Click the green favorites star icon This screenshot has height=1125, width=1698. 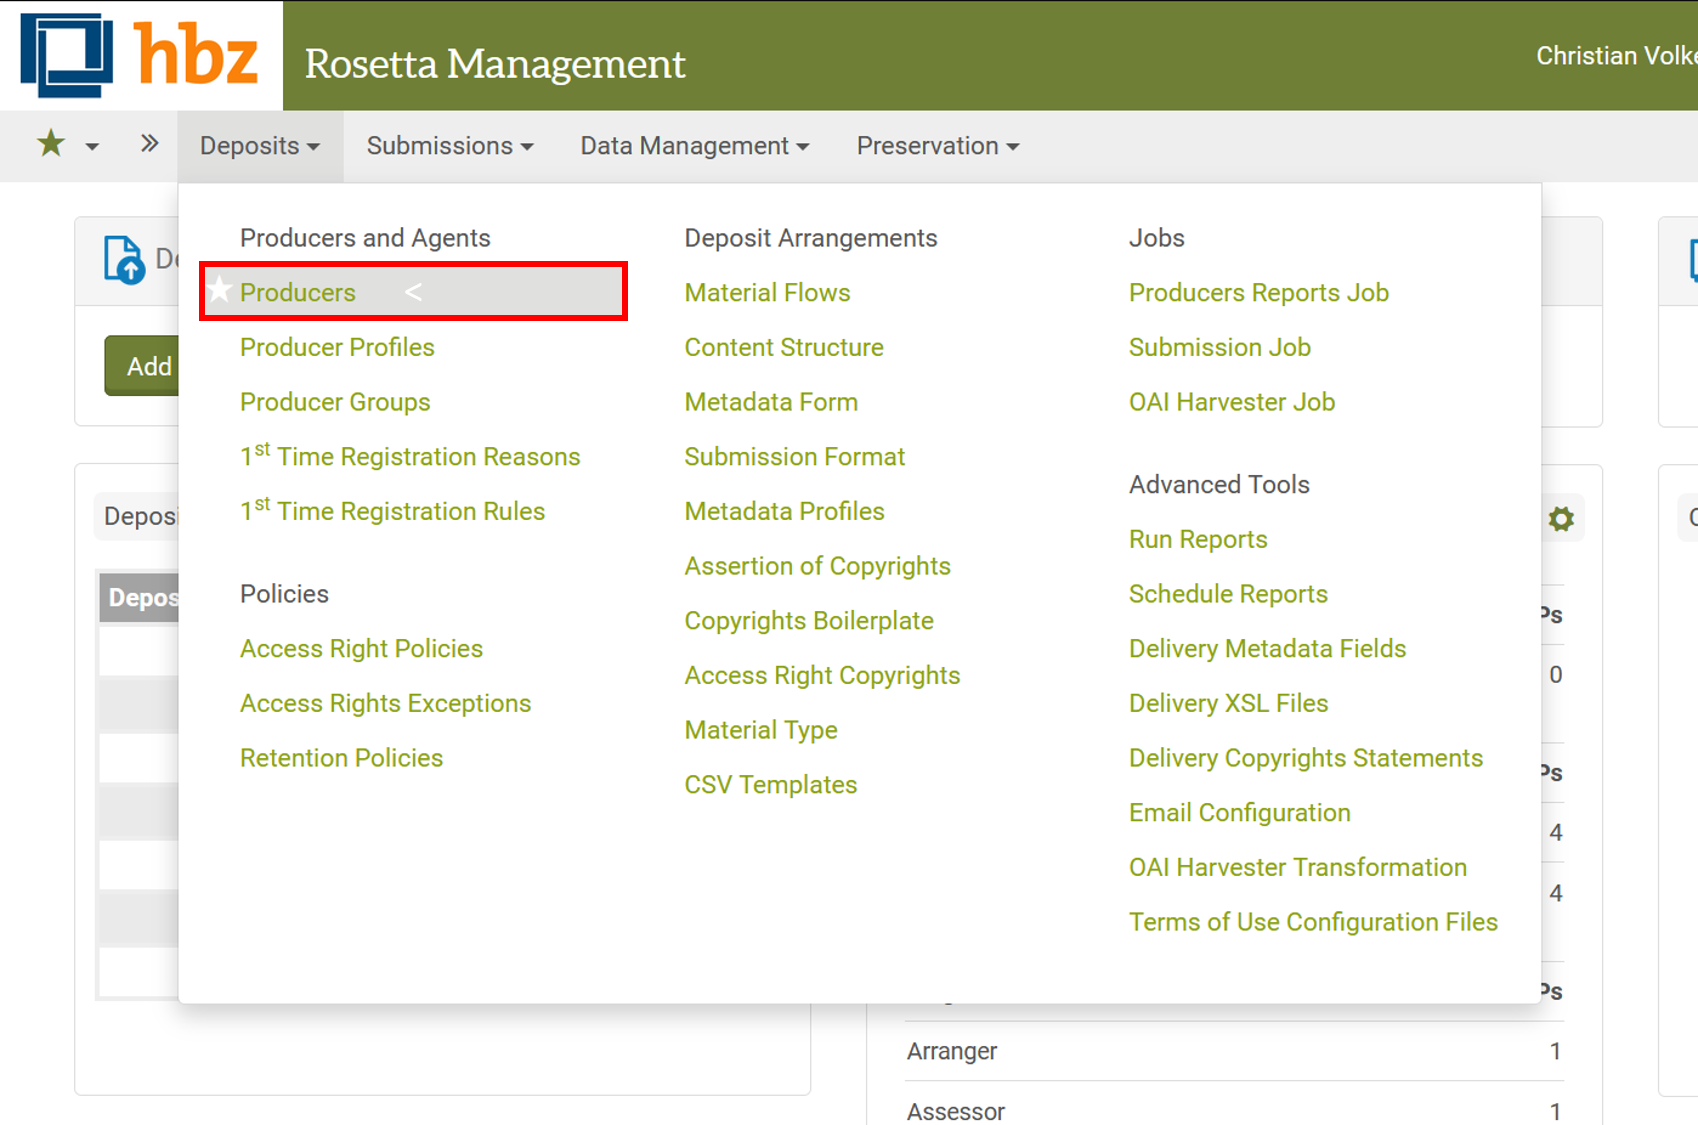click(x=50, y=145)
